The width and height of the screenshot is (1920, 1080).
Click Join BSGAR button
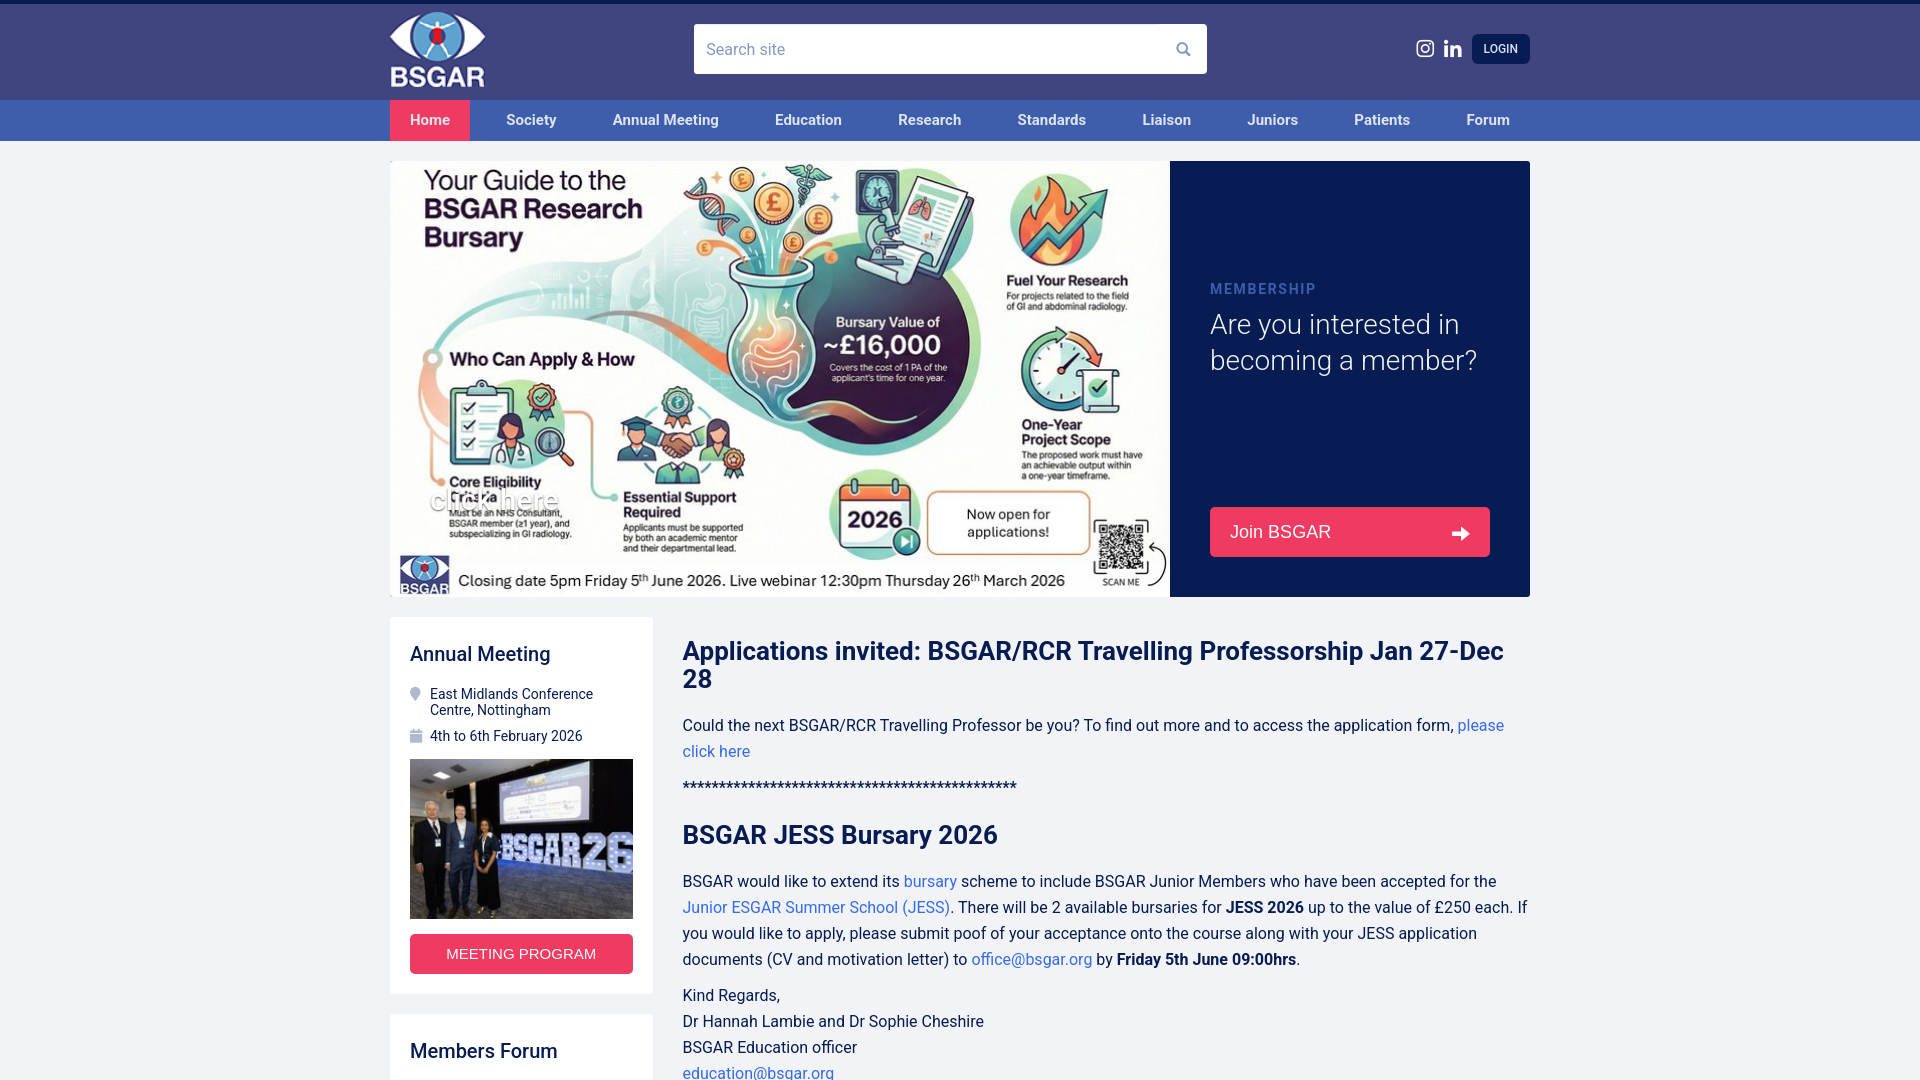1350,532
